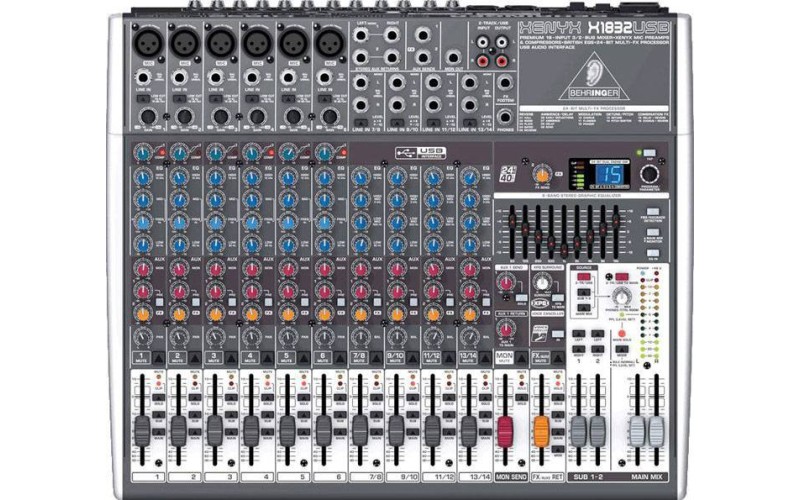This screenshot has height=500, width=800.
Task: Mute stereo channel 7/8
Action: pos(376,358)
